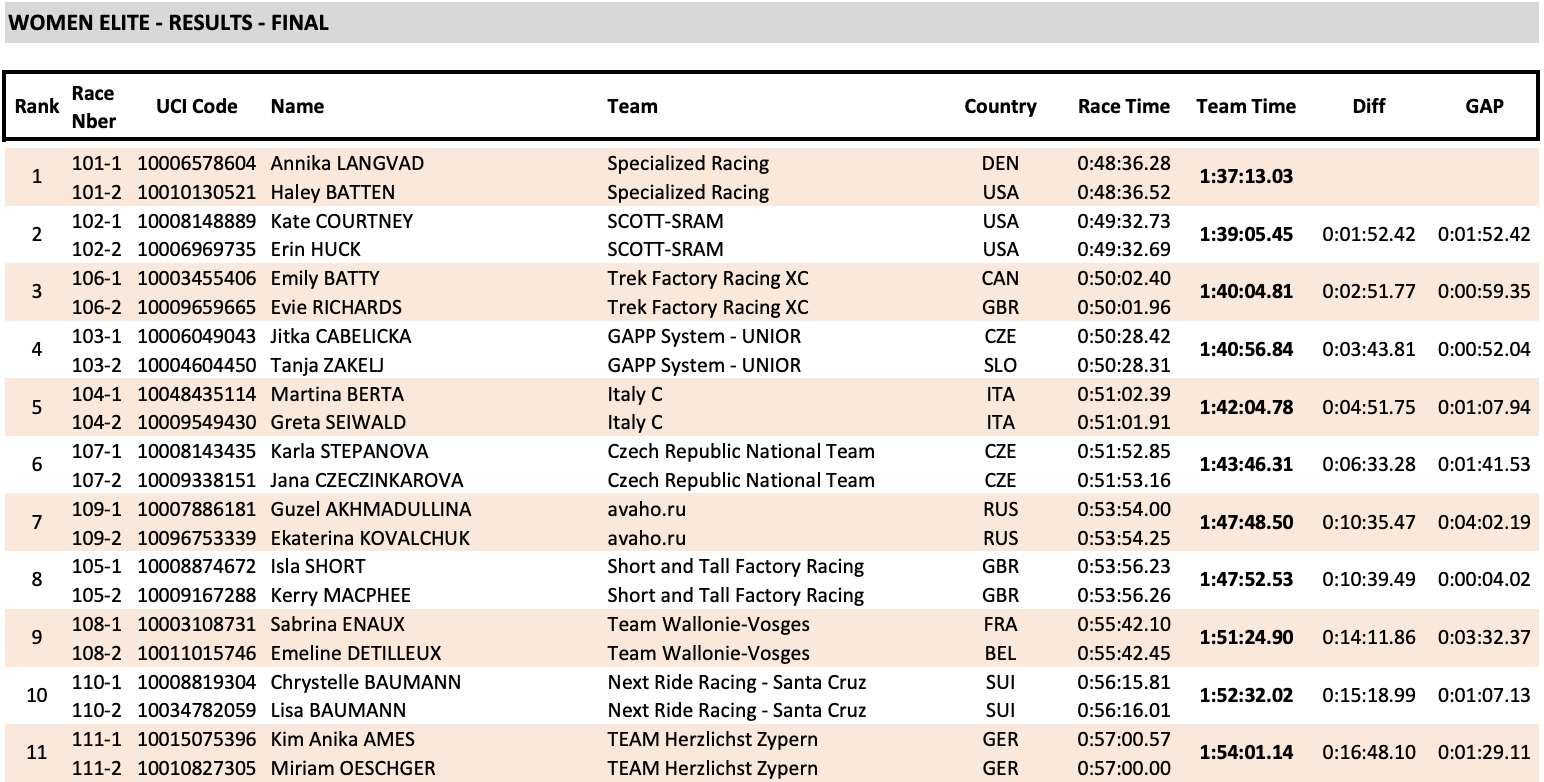Screen dimensions: 1544x782
Task: Click the Diff value 0:01:52.42
Action: point(1369,235)
